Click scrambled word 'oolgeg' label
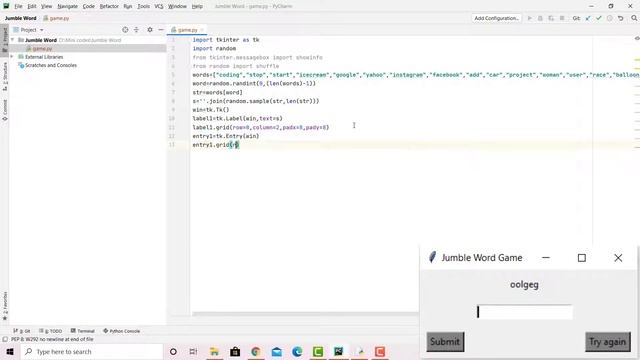The width and height of the screenshot is (640, 360). [524, 284]
